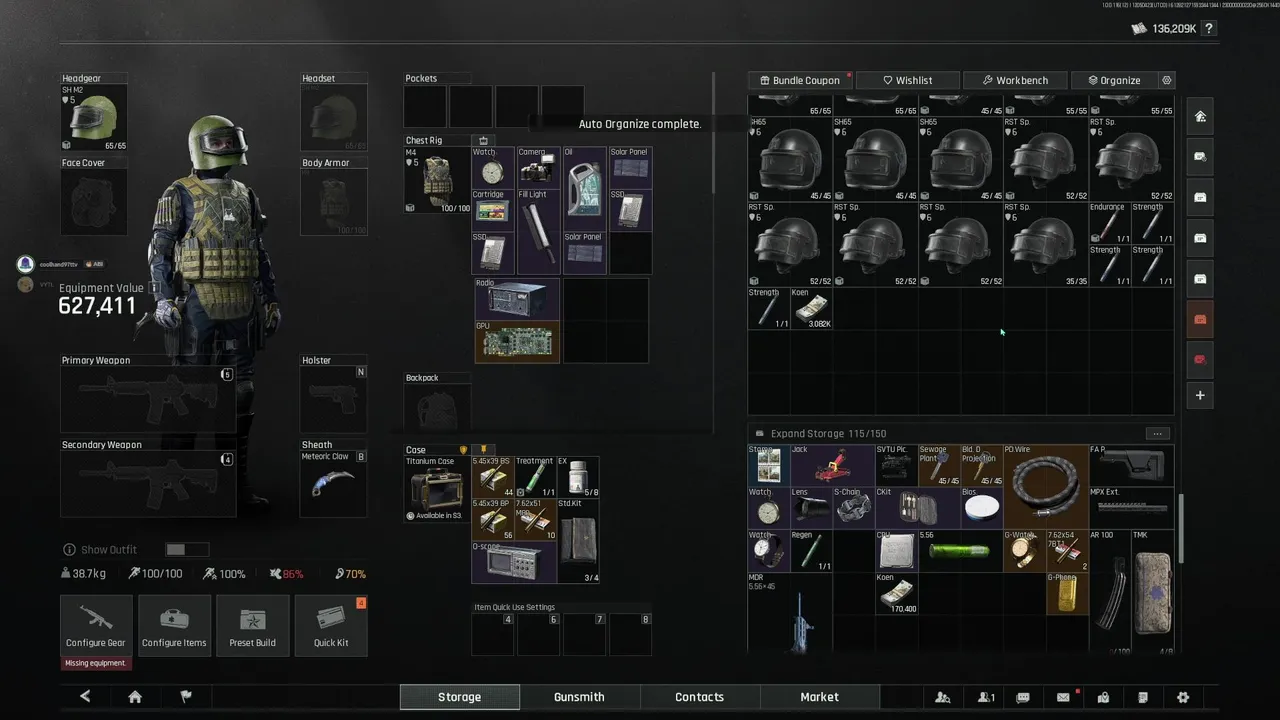Open Configure Items

click(x=174, y=625)
